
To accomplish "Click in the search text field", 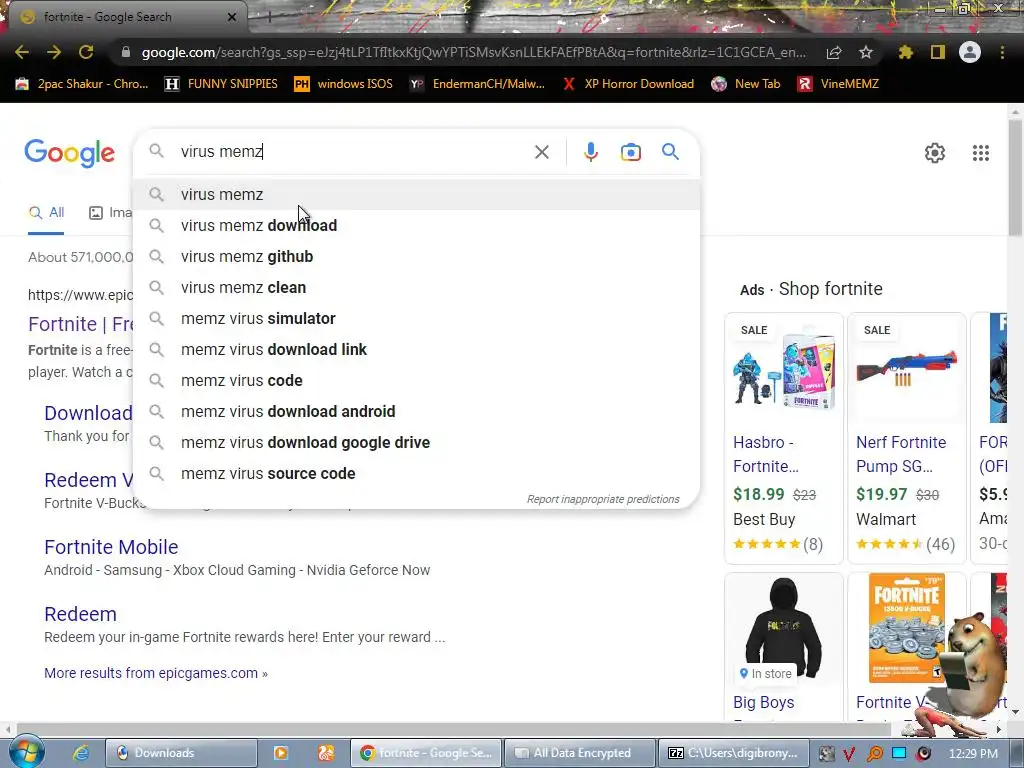I will 353,152.
